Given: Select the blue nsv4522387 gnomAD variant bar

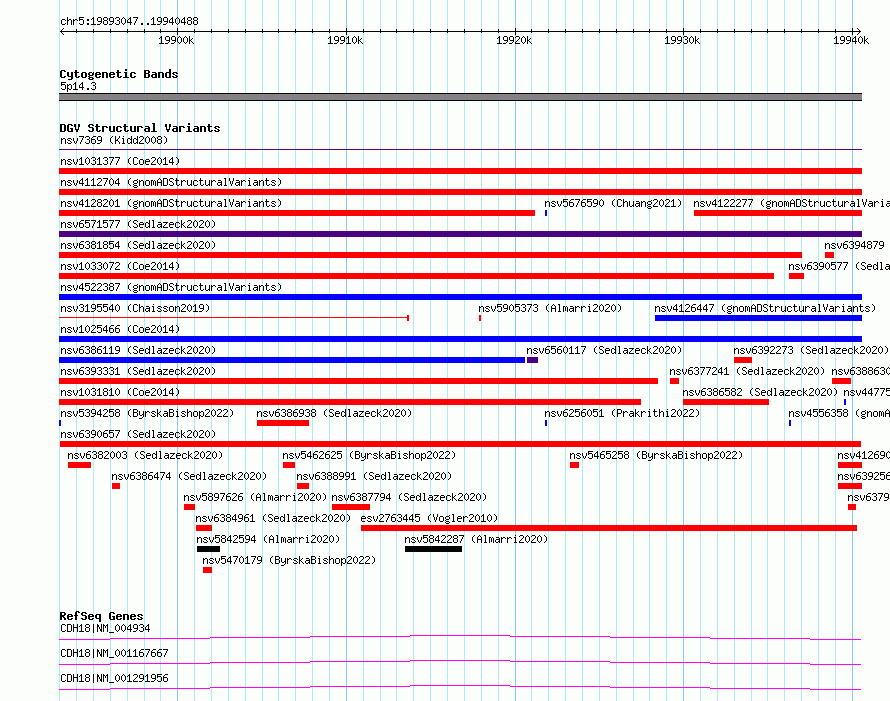Looking at the screenshot, I should coord(460,297).
